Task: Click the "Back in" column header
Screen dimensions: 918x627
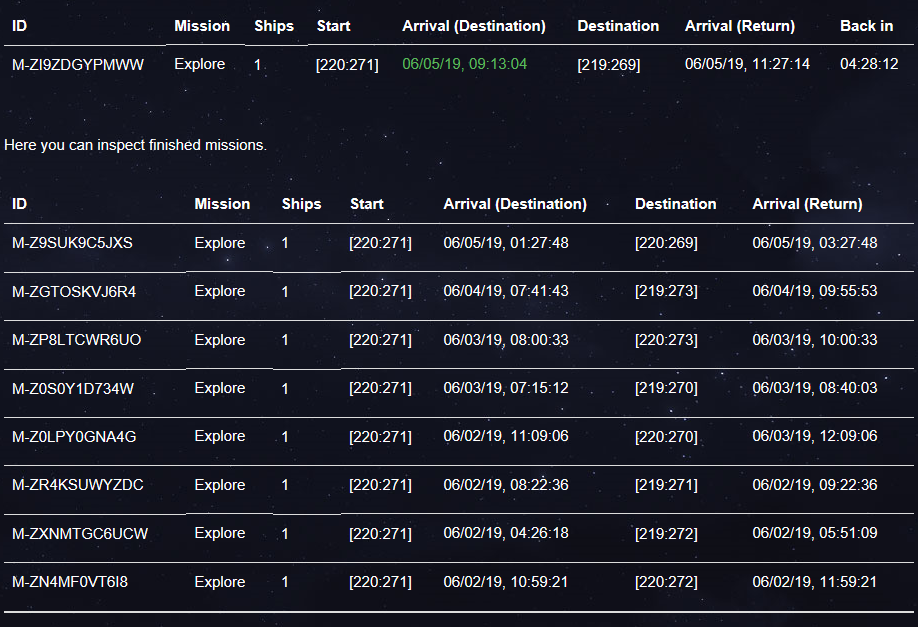Action: click(866, 26)
